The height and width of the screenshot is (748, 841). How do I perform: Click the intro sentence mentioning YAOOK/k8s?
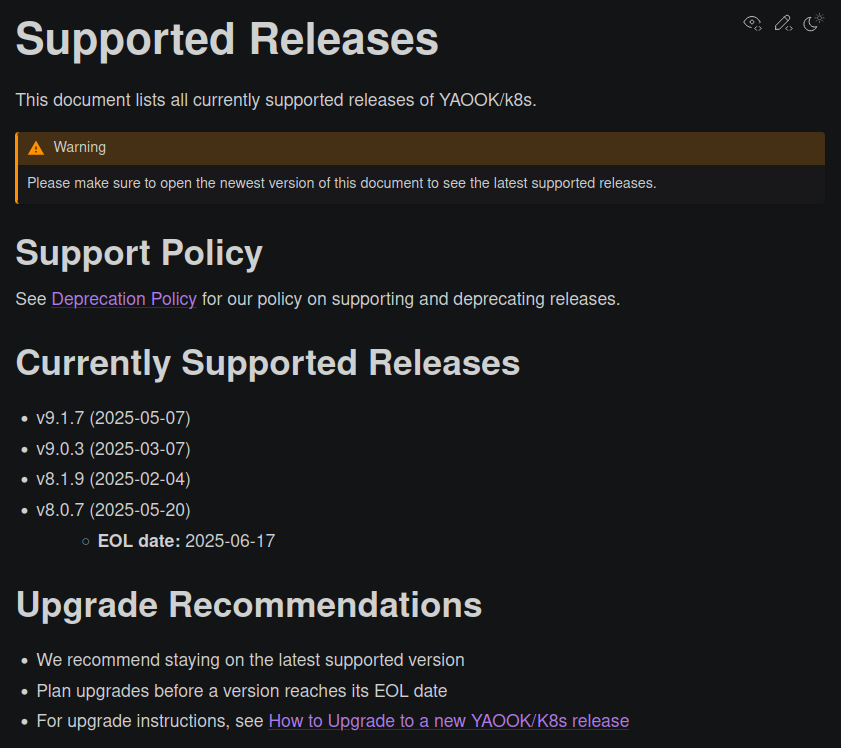click(x=276, y=100)
